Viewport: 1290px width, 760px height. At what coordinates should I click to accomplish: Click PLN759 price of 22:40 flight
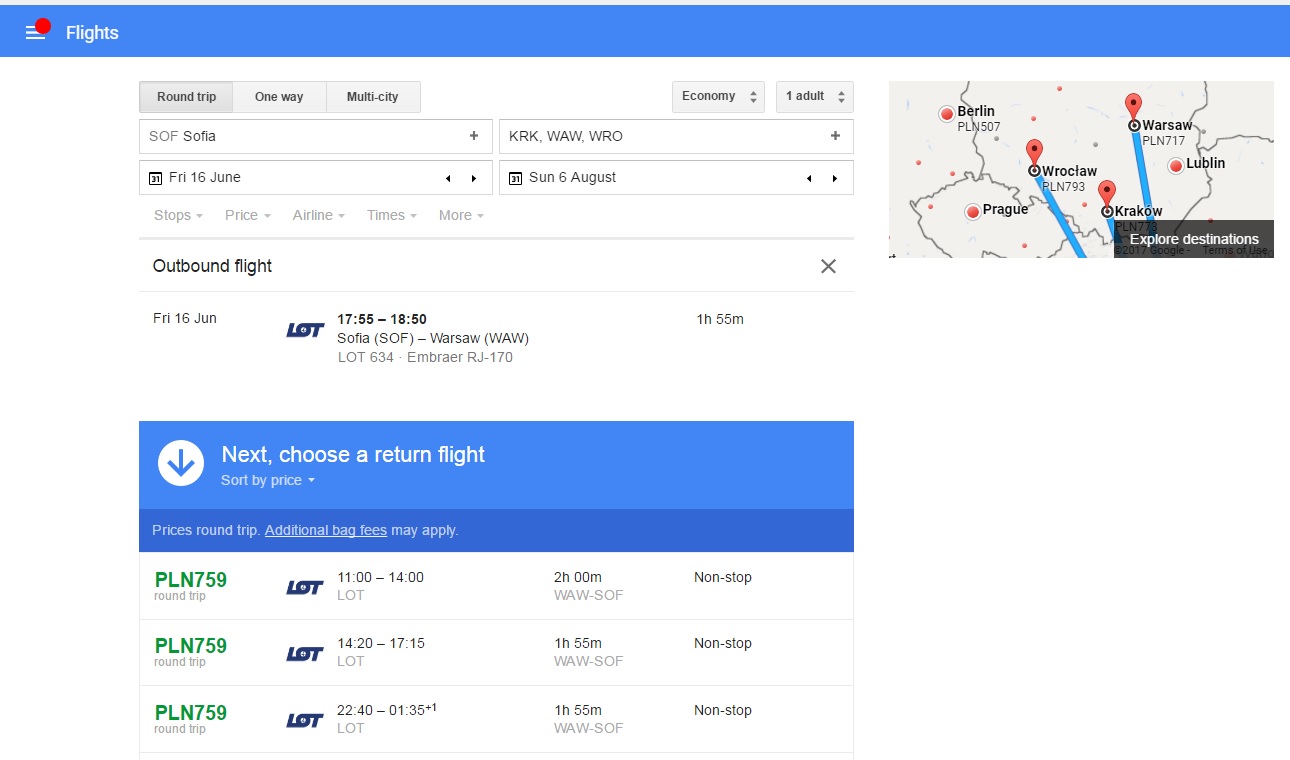(191, 713)
